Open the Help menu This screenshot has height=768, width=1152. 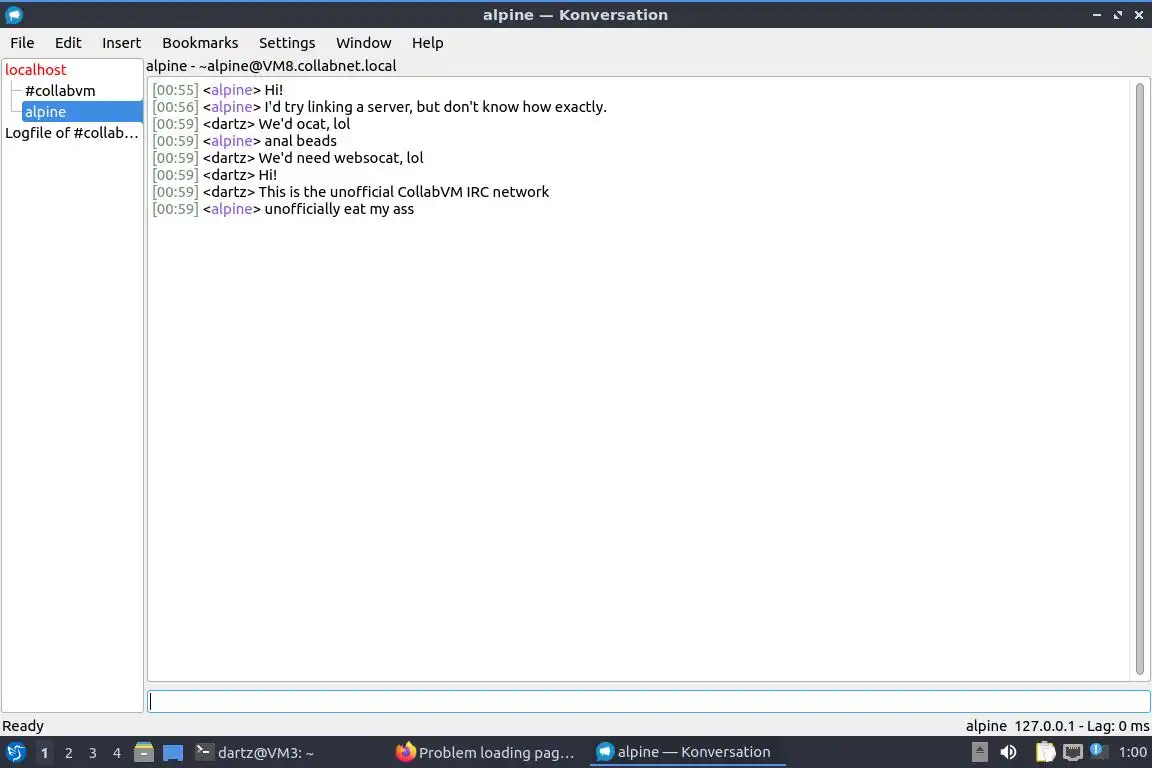tap(428, 43)
